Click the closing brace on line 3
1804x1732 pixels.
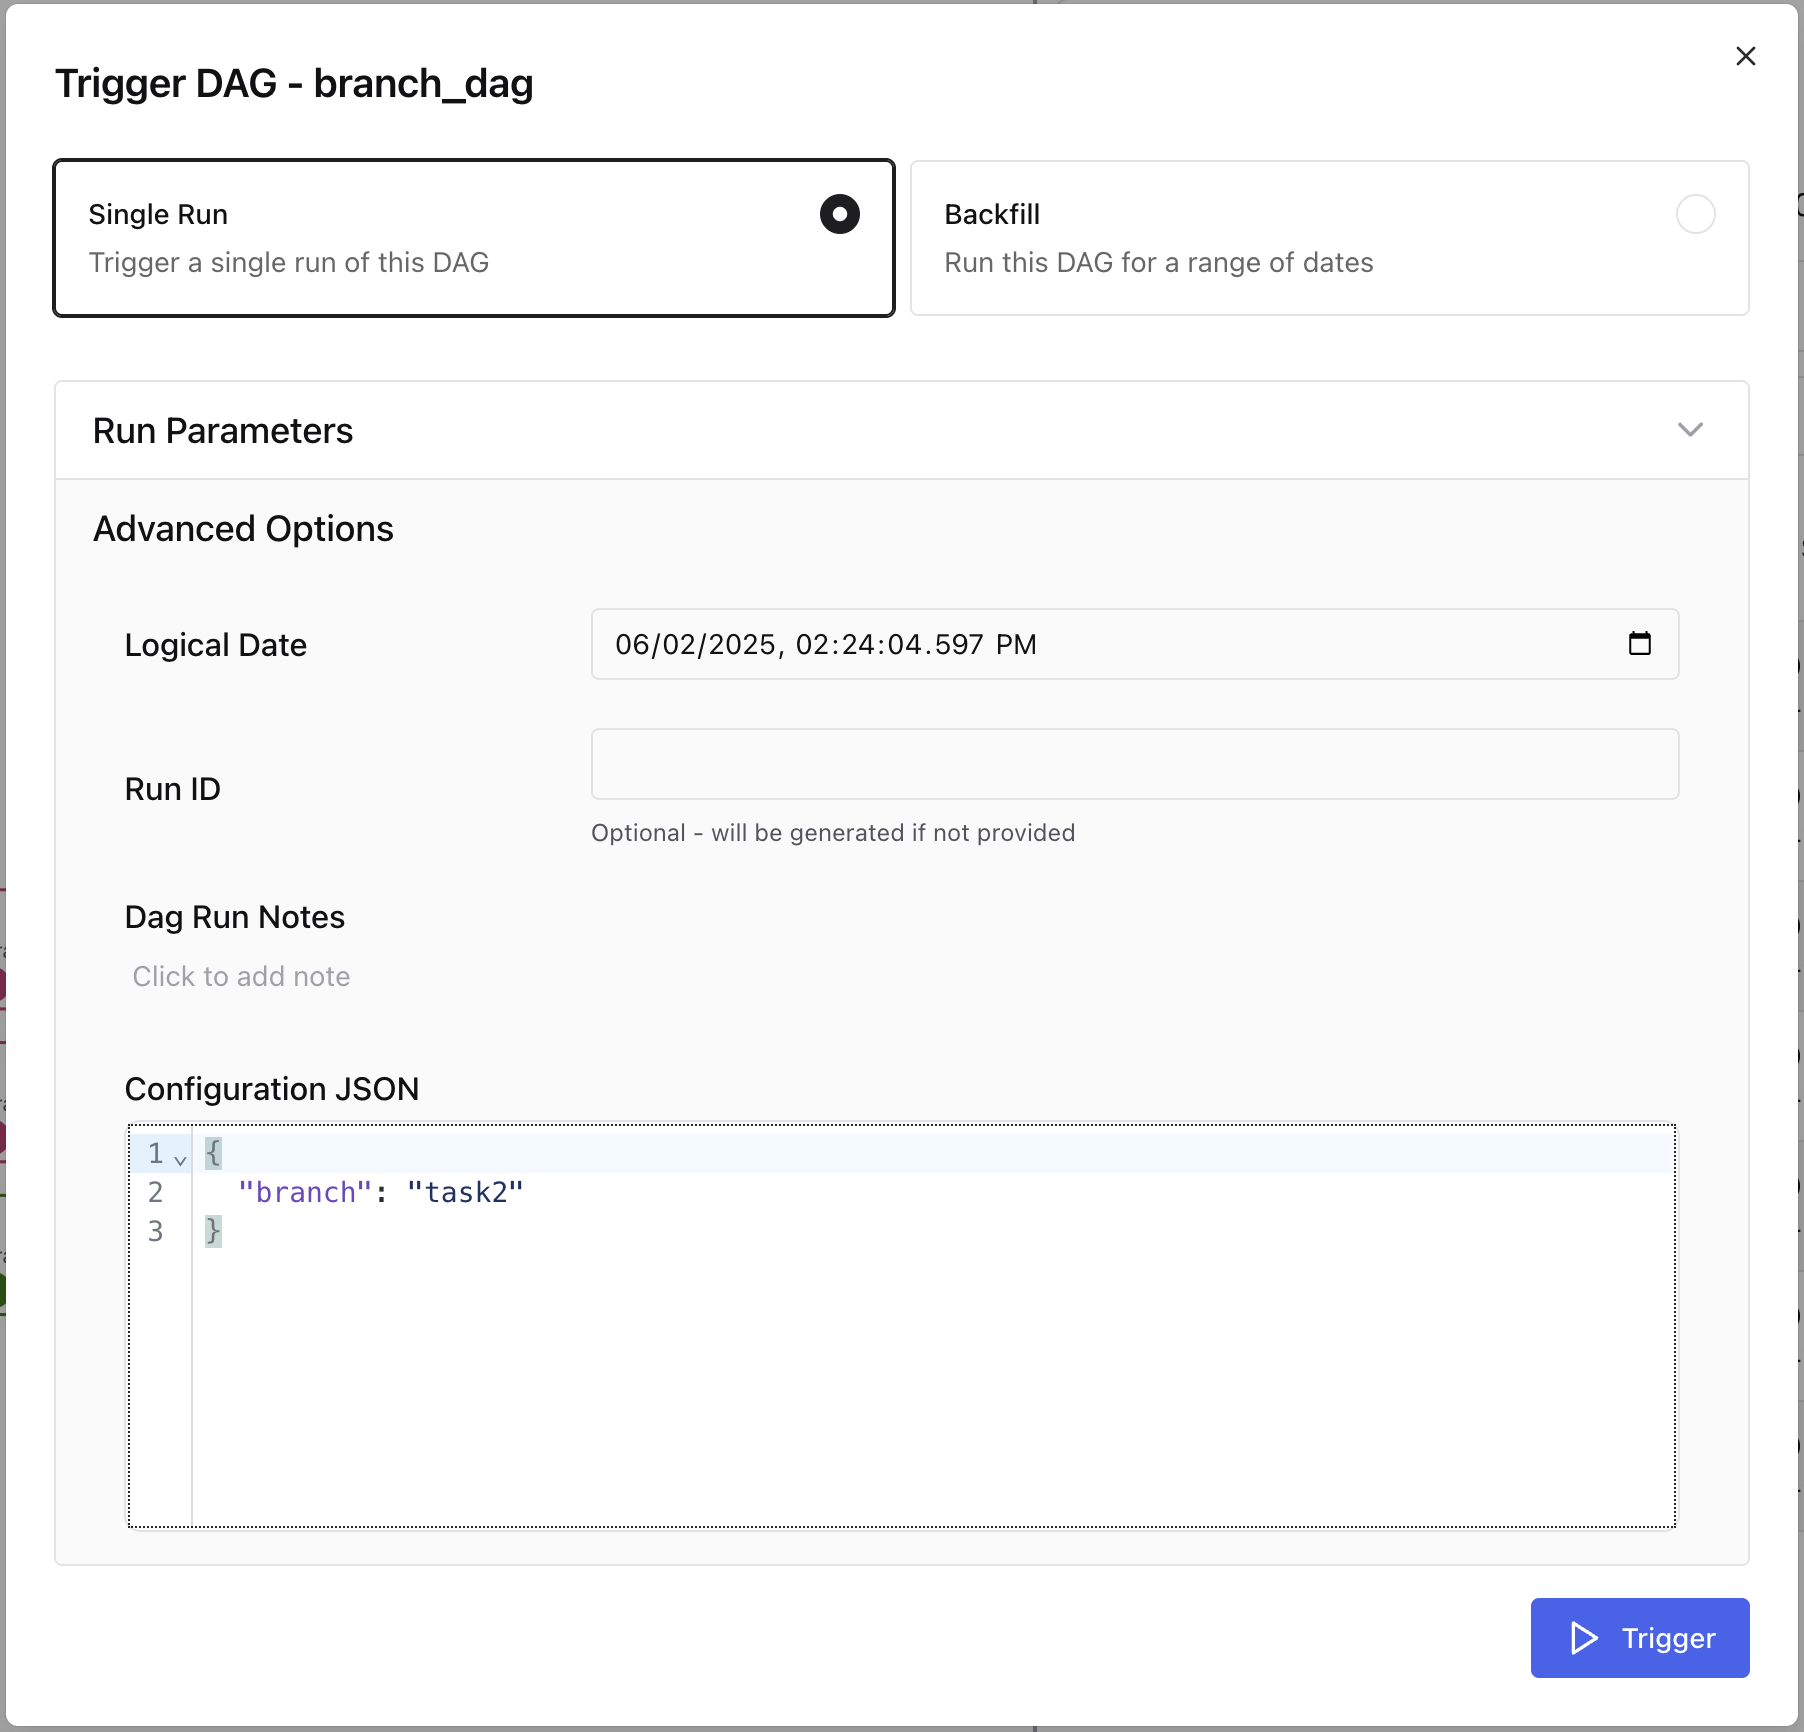pos(213,1231)
